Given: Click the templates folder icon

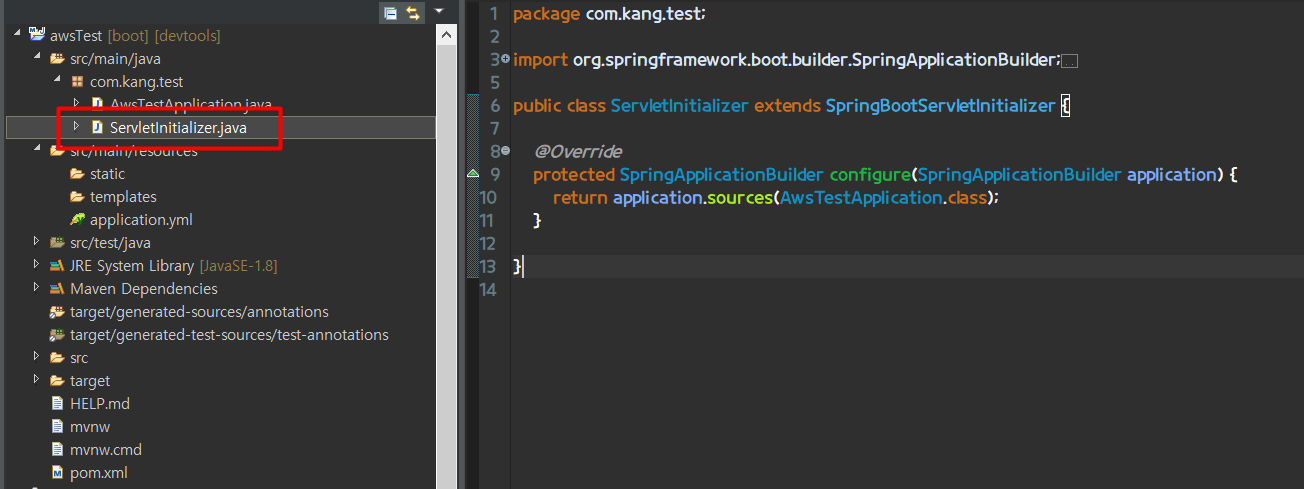Looking at the screenshot, I should [x=77, y=197].
